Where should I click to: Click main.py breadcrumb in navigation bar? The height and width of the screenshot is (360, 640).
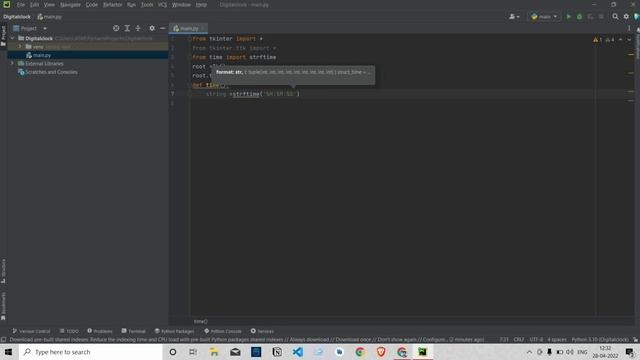coord(49,17)
